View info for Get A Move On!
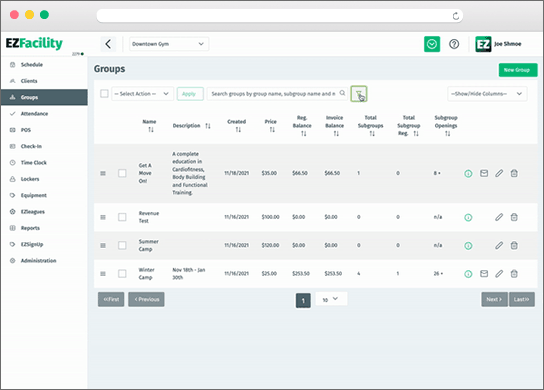 468,173
